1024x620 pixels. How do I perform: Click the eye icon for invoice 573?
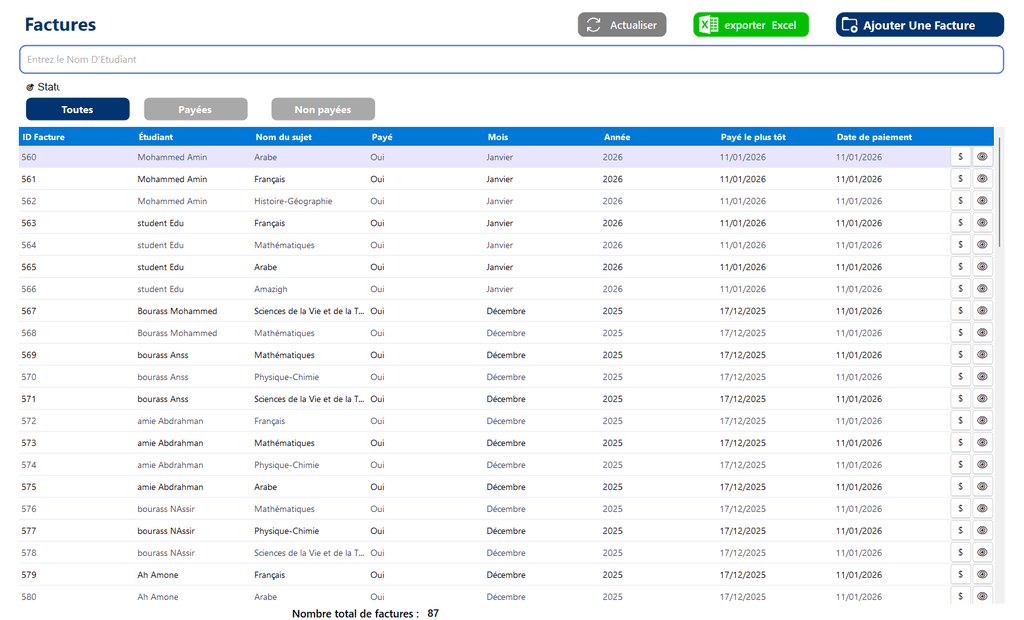point(982,443)
